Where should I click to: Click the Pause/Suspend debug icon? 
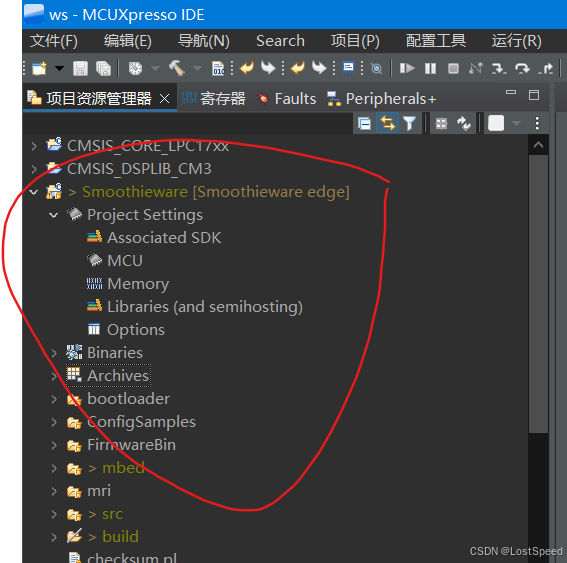point(430,68)
